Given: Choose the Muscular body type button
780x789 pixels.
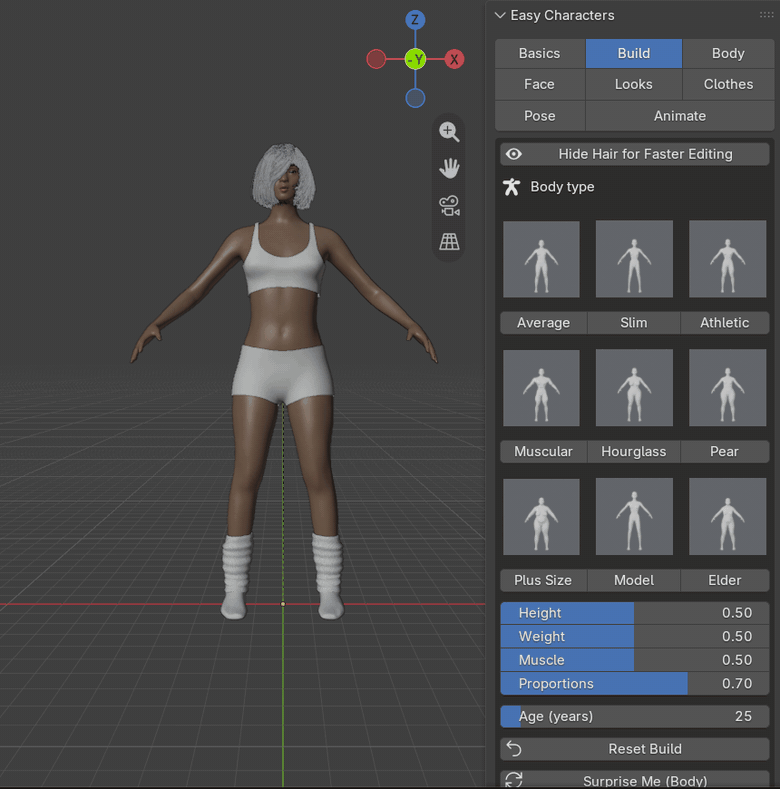Looking at the screenshot, I should coord(543,451).
